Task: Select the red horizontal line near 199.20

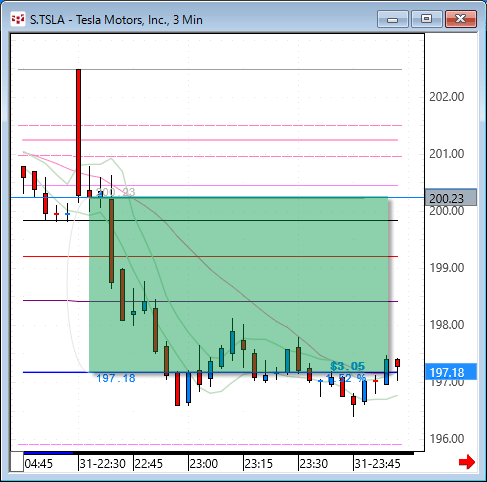Action: click(210, 256)
